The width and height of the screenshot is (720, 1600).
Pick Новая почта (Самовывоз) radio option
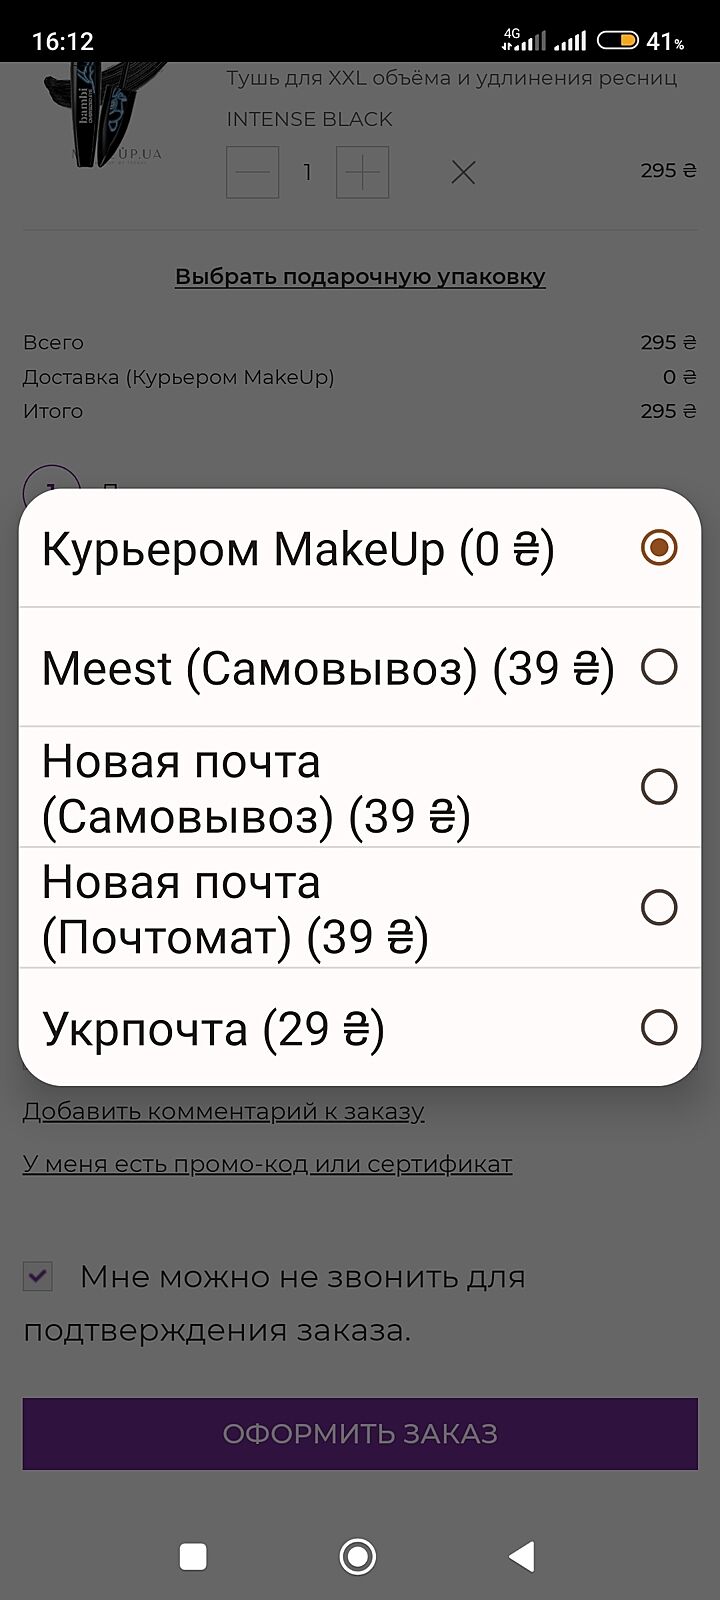[659, 787]
